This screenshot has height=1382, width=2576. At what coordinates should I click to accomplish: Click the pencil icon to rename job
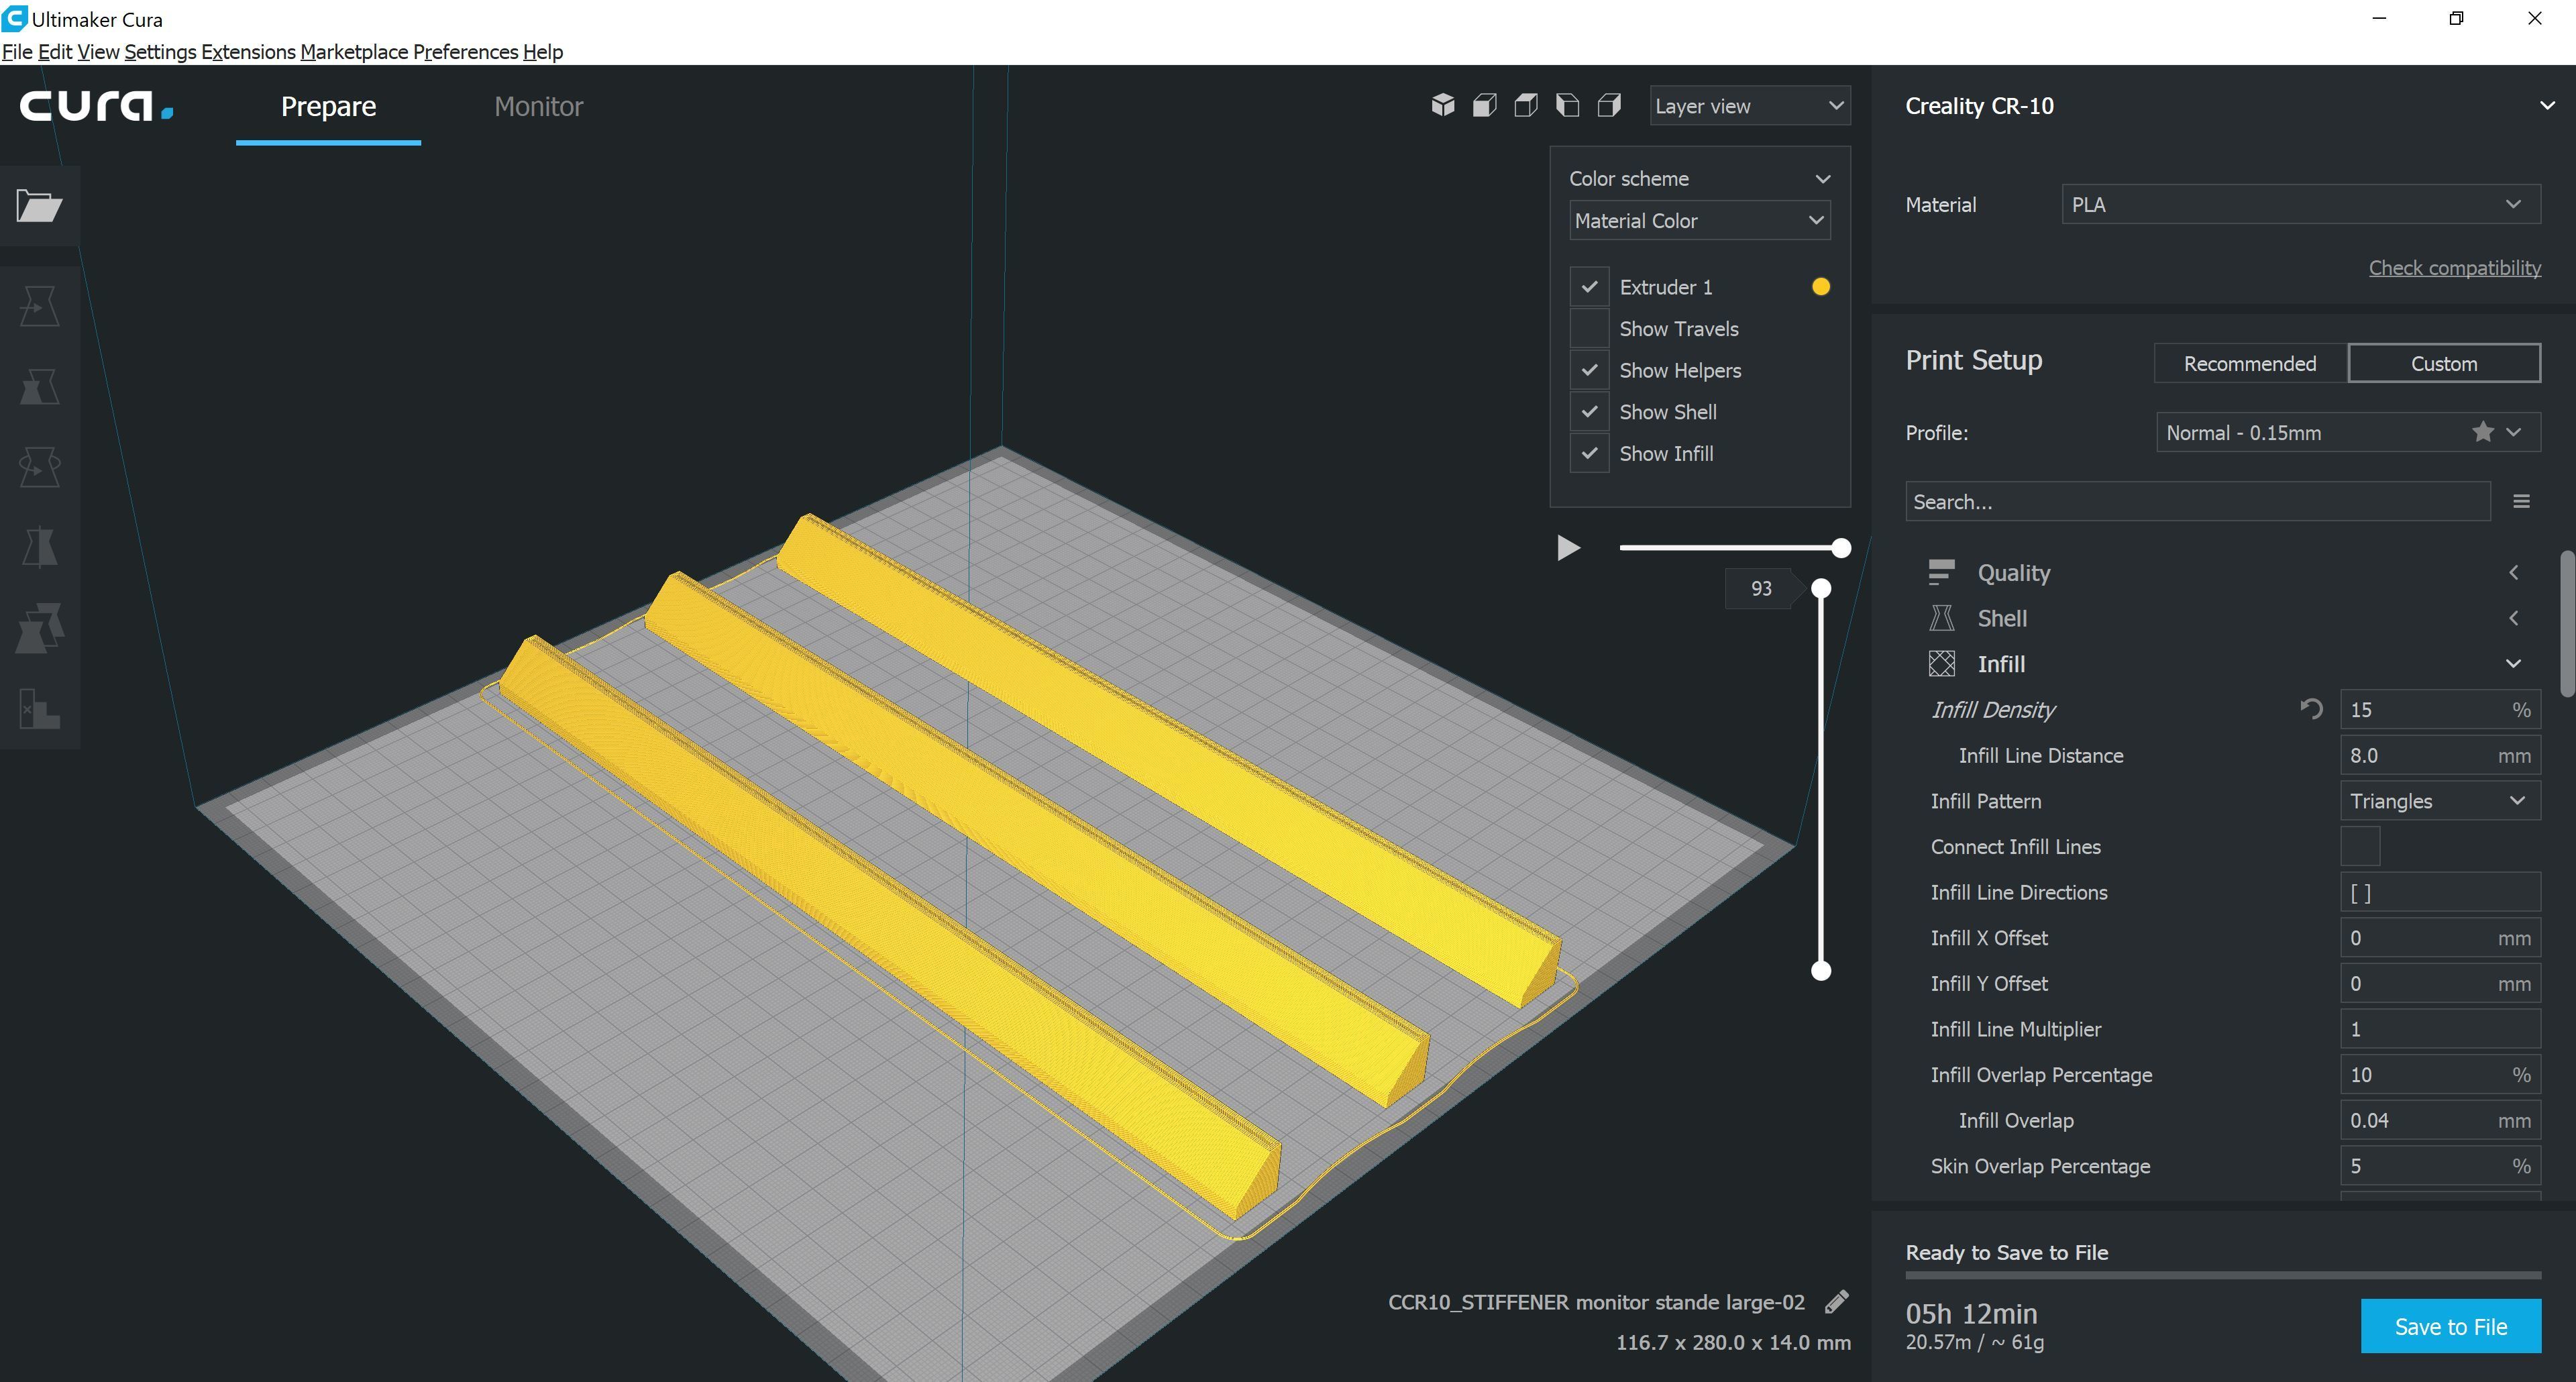click(x=1836, y=1301)
